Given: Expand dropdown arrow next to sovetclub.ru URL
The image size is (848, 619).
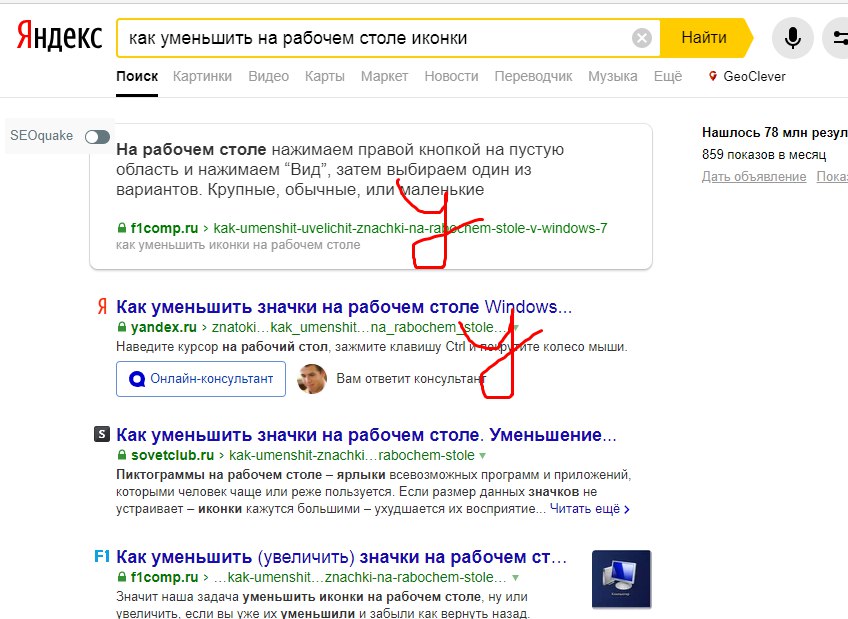Looking at the screenshot, I should tap(482, 456).
